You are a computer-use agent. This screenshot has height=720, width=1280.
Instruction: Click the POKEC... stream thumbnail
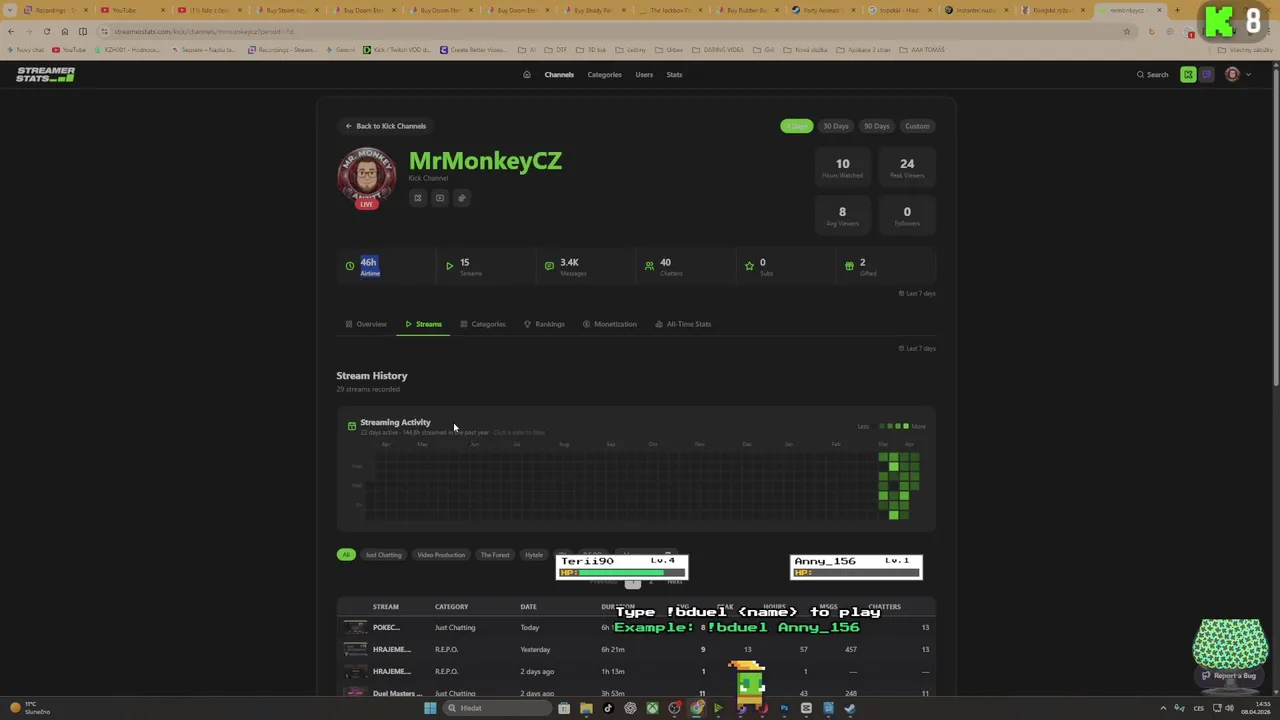(x=356, y=628)
